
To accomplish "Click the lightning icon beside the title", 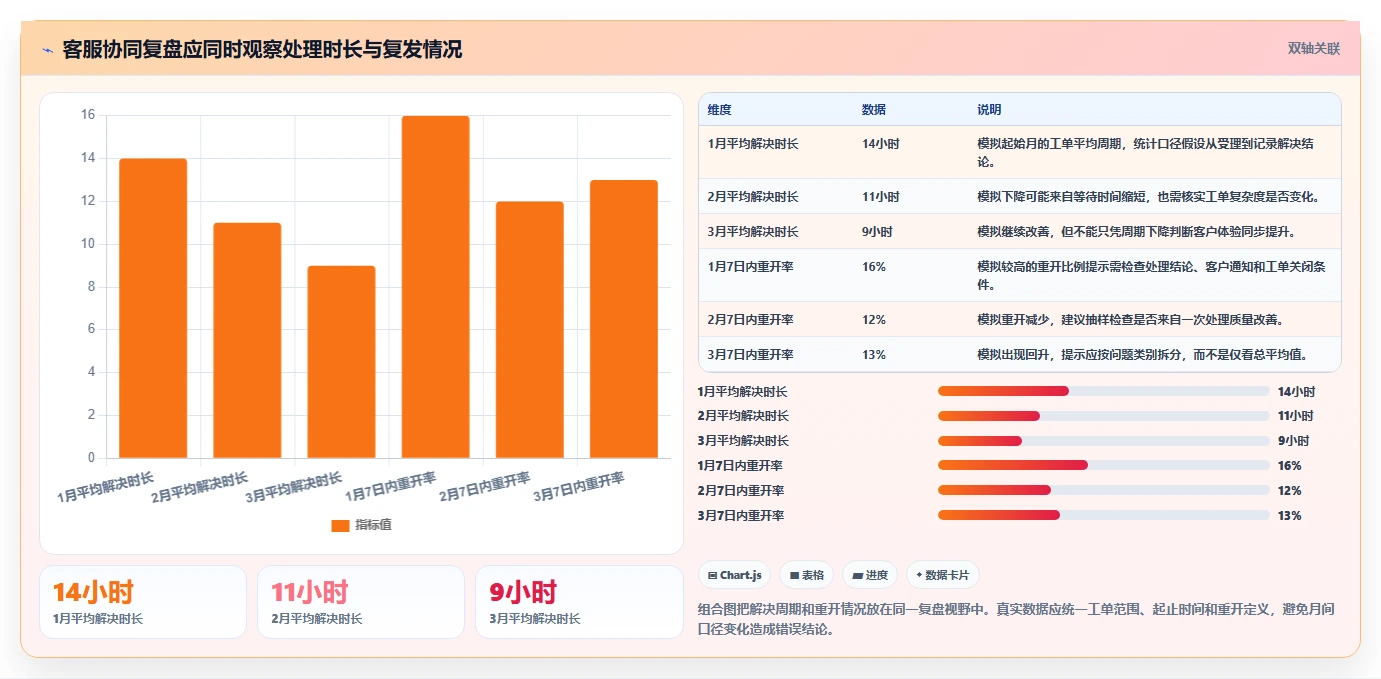I will (x=48, y=50).
